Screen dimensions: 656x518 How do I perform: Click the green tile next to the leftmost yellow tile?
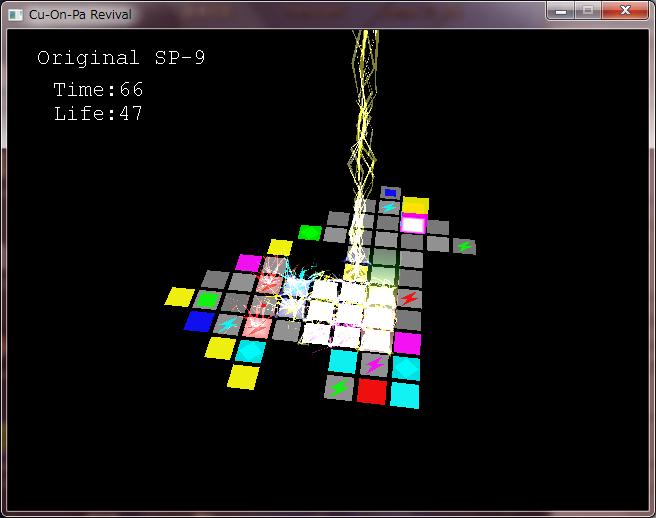208,299
